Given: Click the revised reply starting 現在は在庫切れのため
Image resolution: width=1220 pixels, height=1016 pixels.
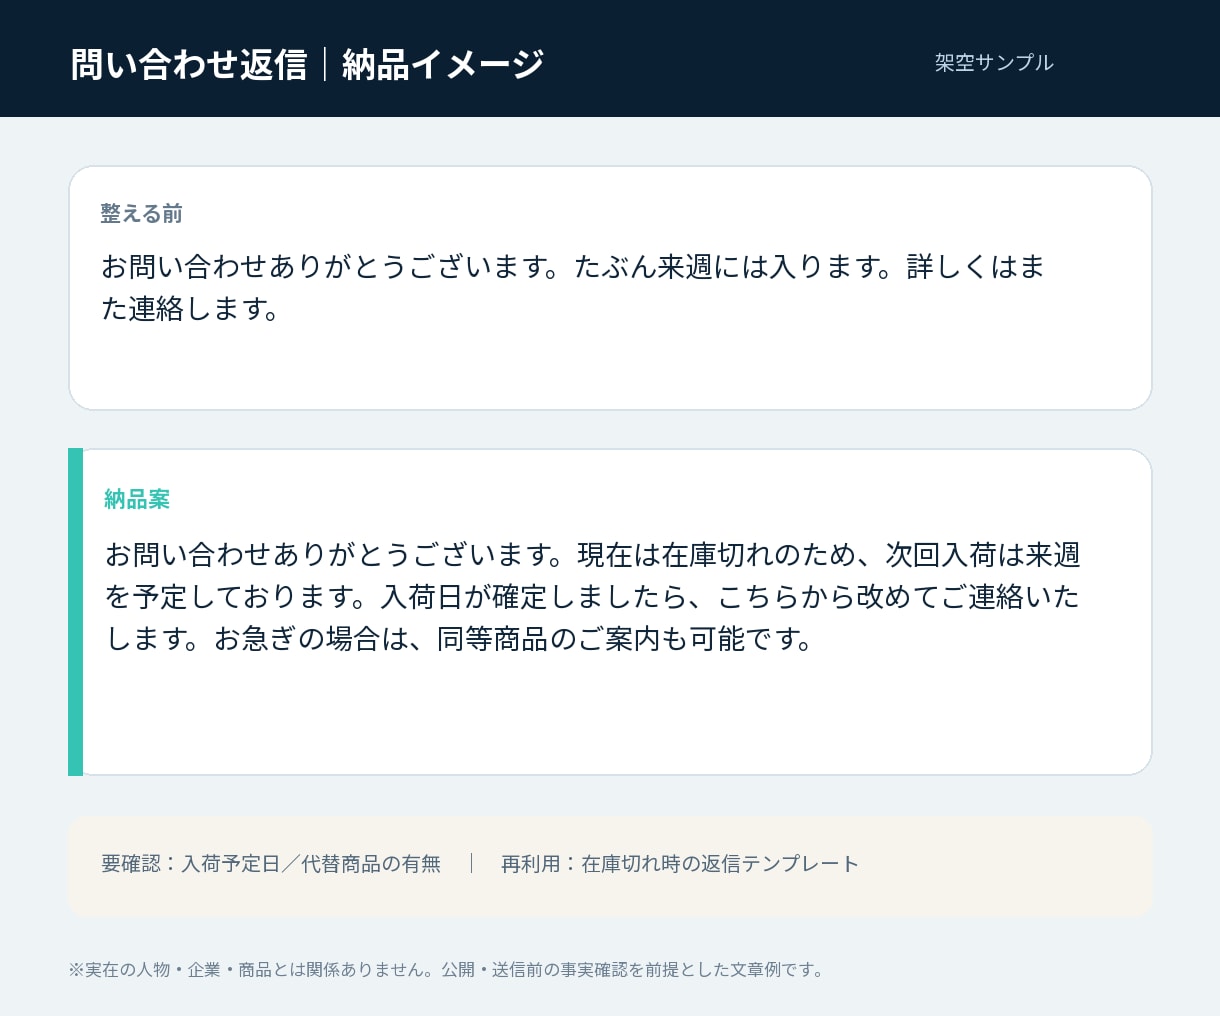Looking at the screenshot, I should [x=593, y=596].
